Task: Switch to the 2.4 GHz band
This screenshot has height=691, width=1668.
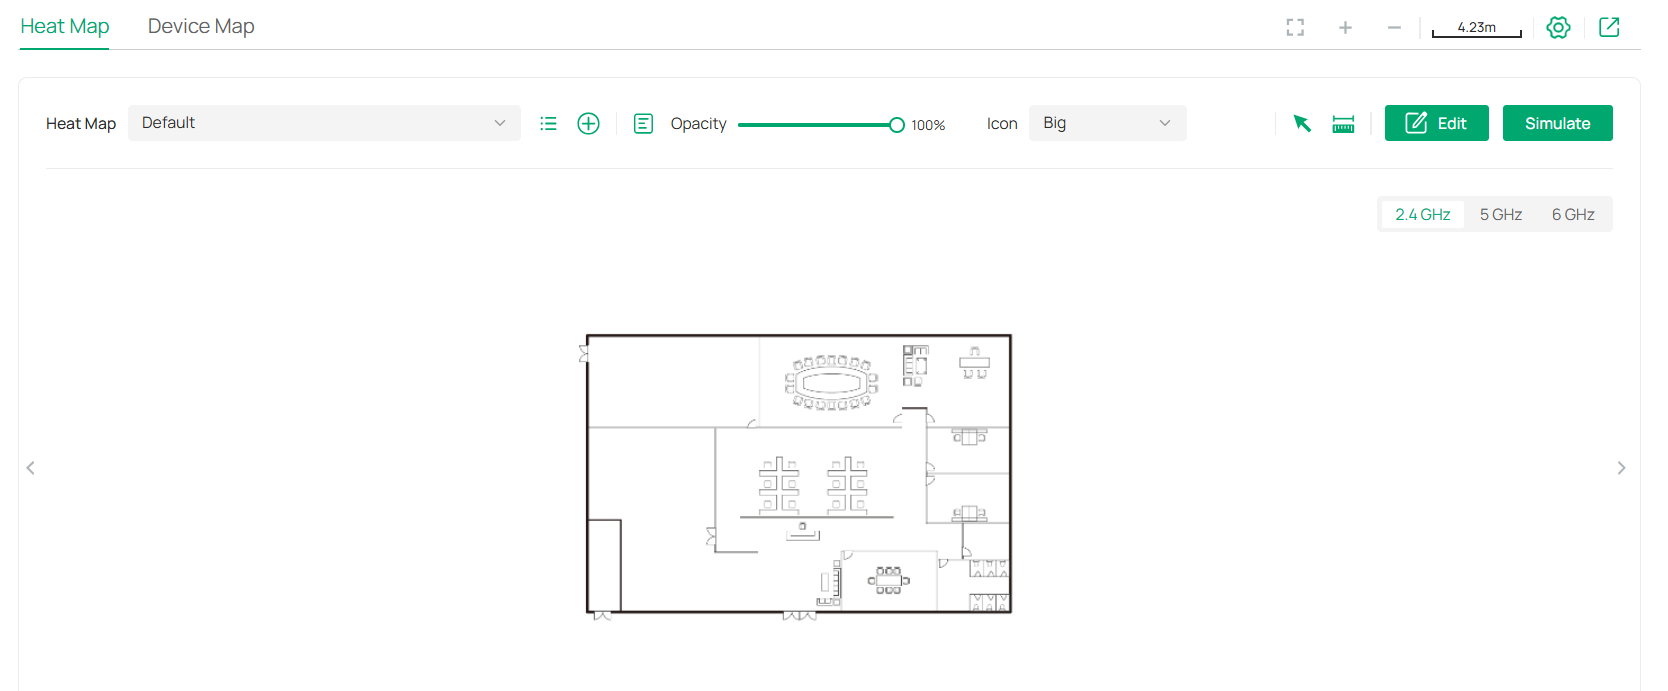Action: (1422, 215)
